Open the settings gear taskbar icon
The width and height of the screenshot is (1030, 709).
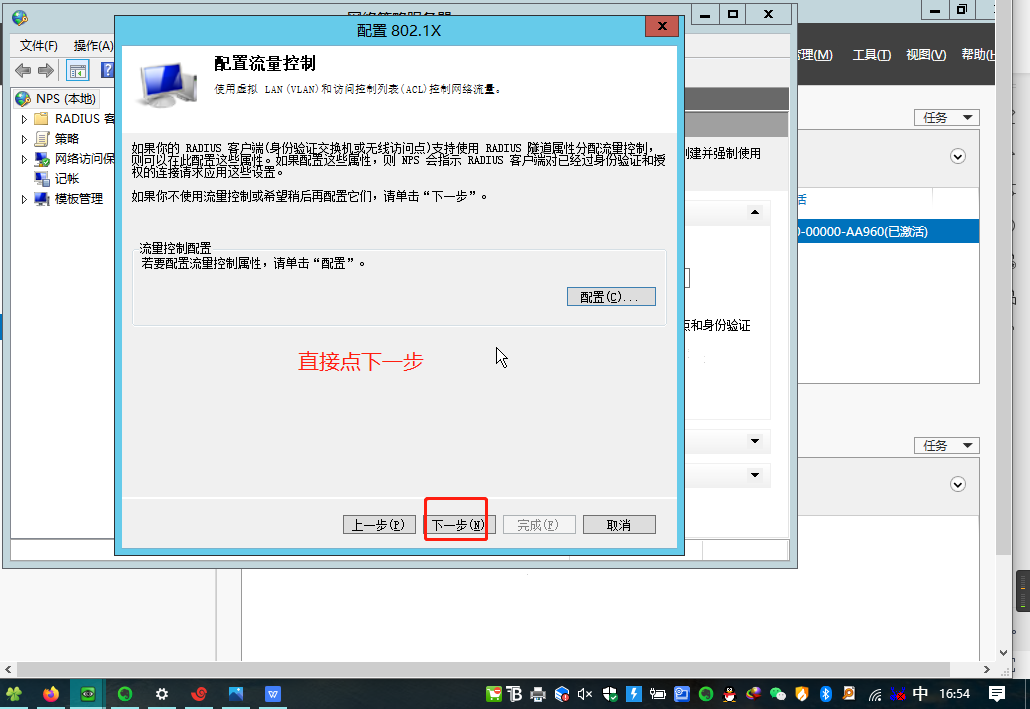[162, 694]
